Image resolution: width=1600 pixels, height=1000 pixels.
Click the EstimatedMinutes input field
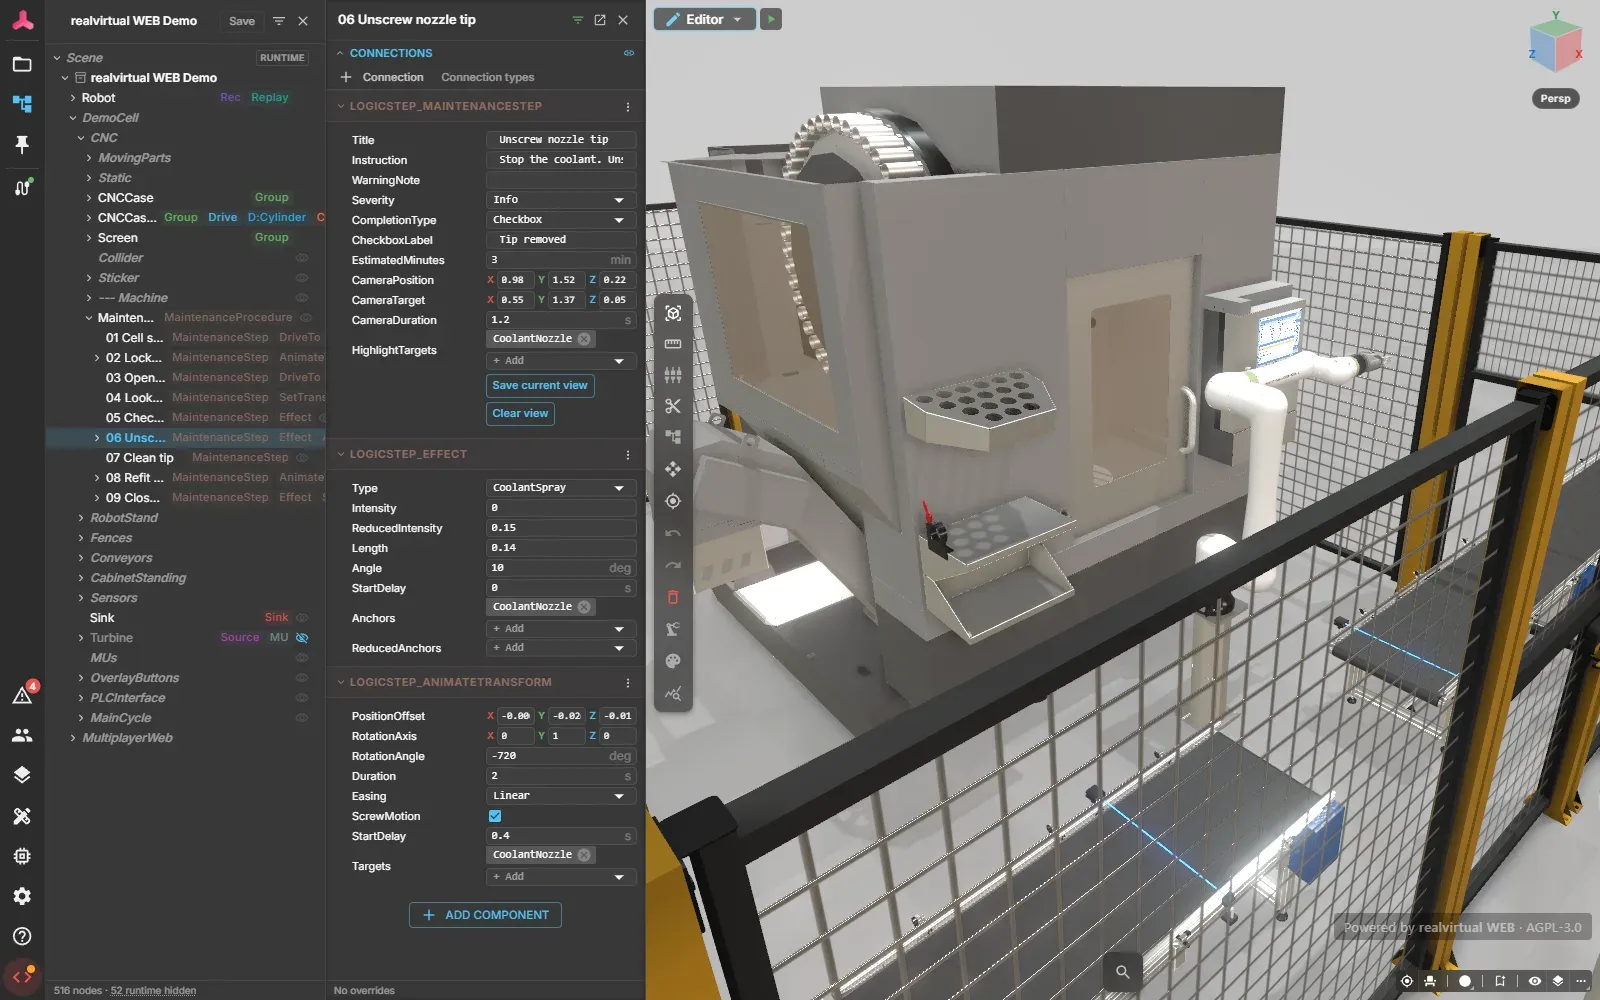561,260
